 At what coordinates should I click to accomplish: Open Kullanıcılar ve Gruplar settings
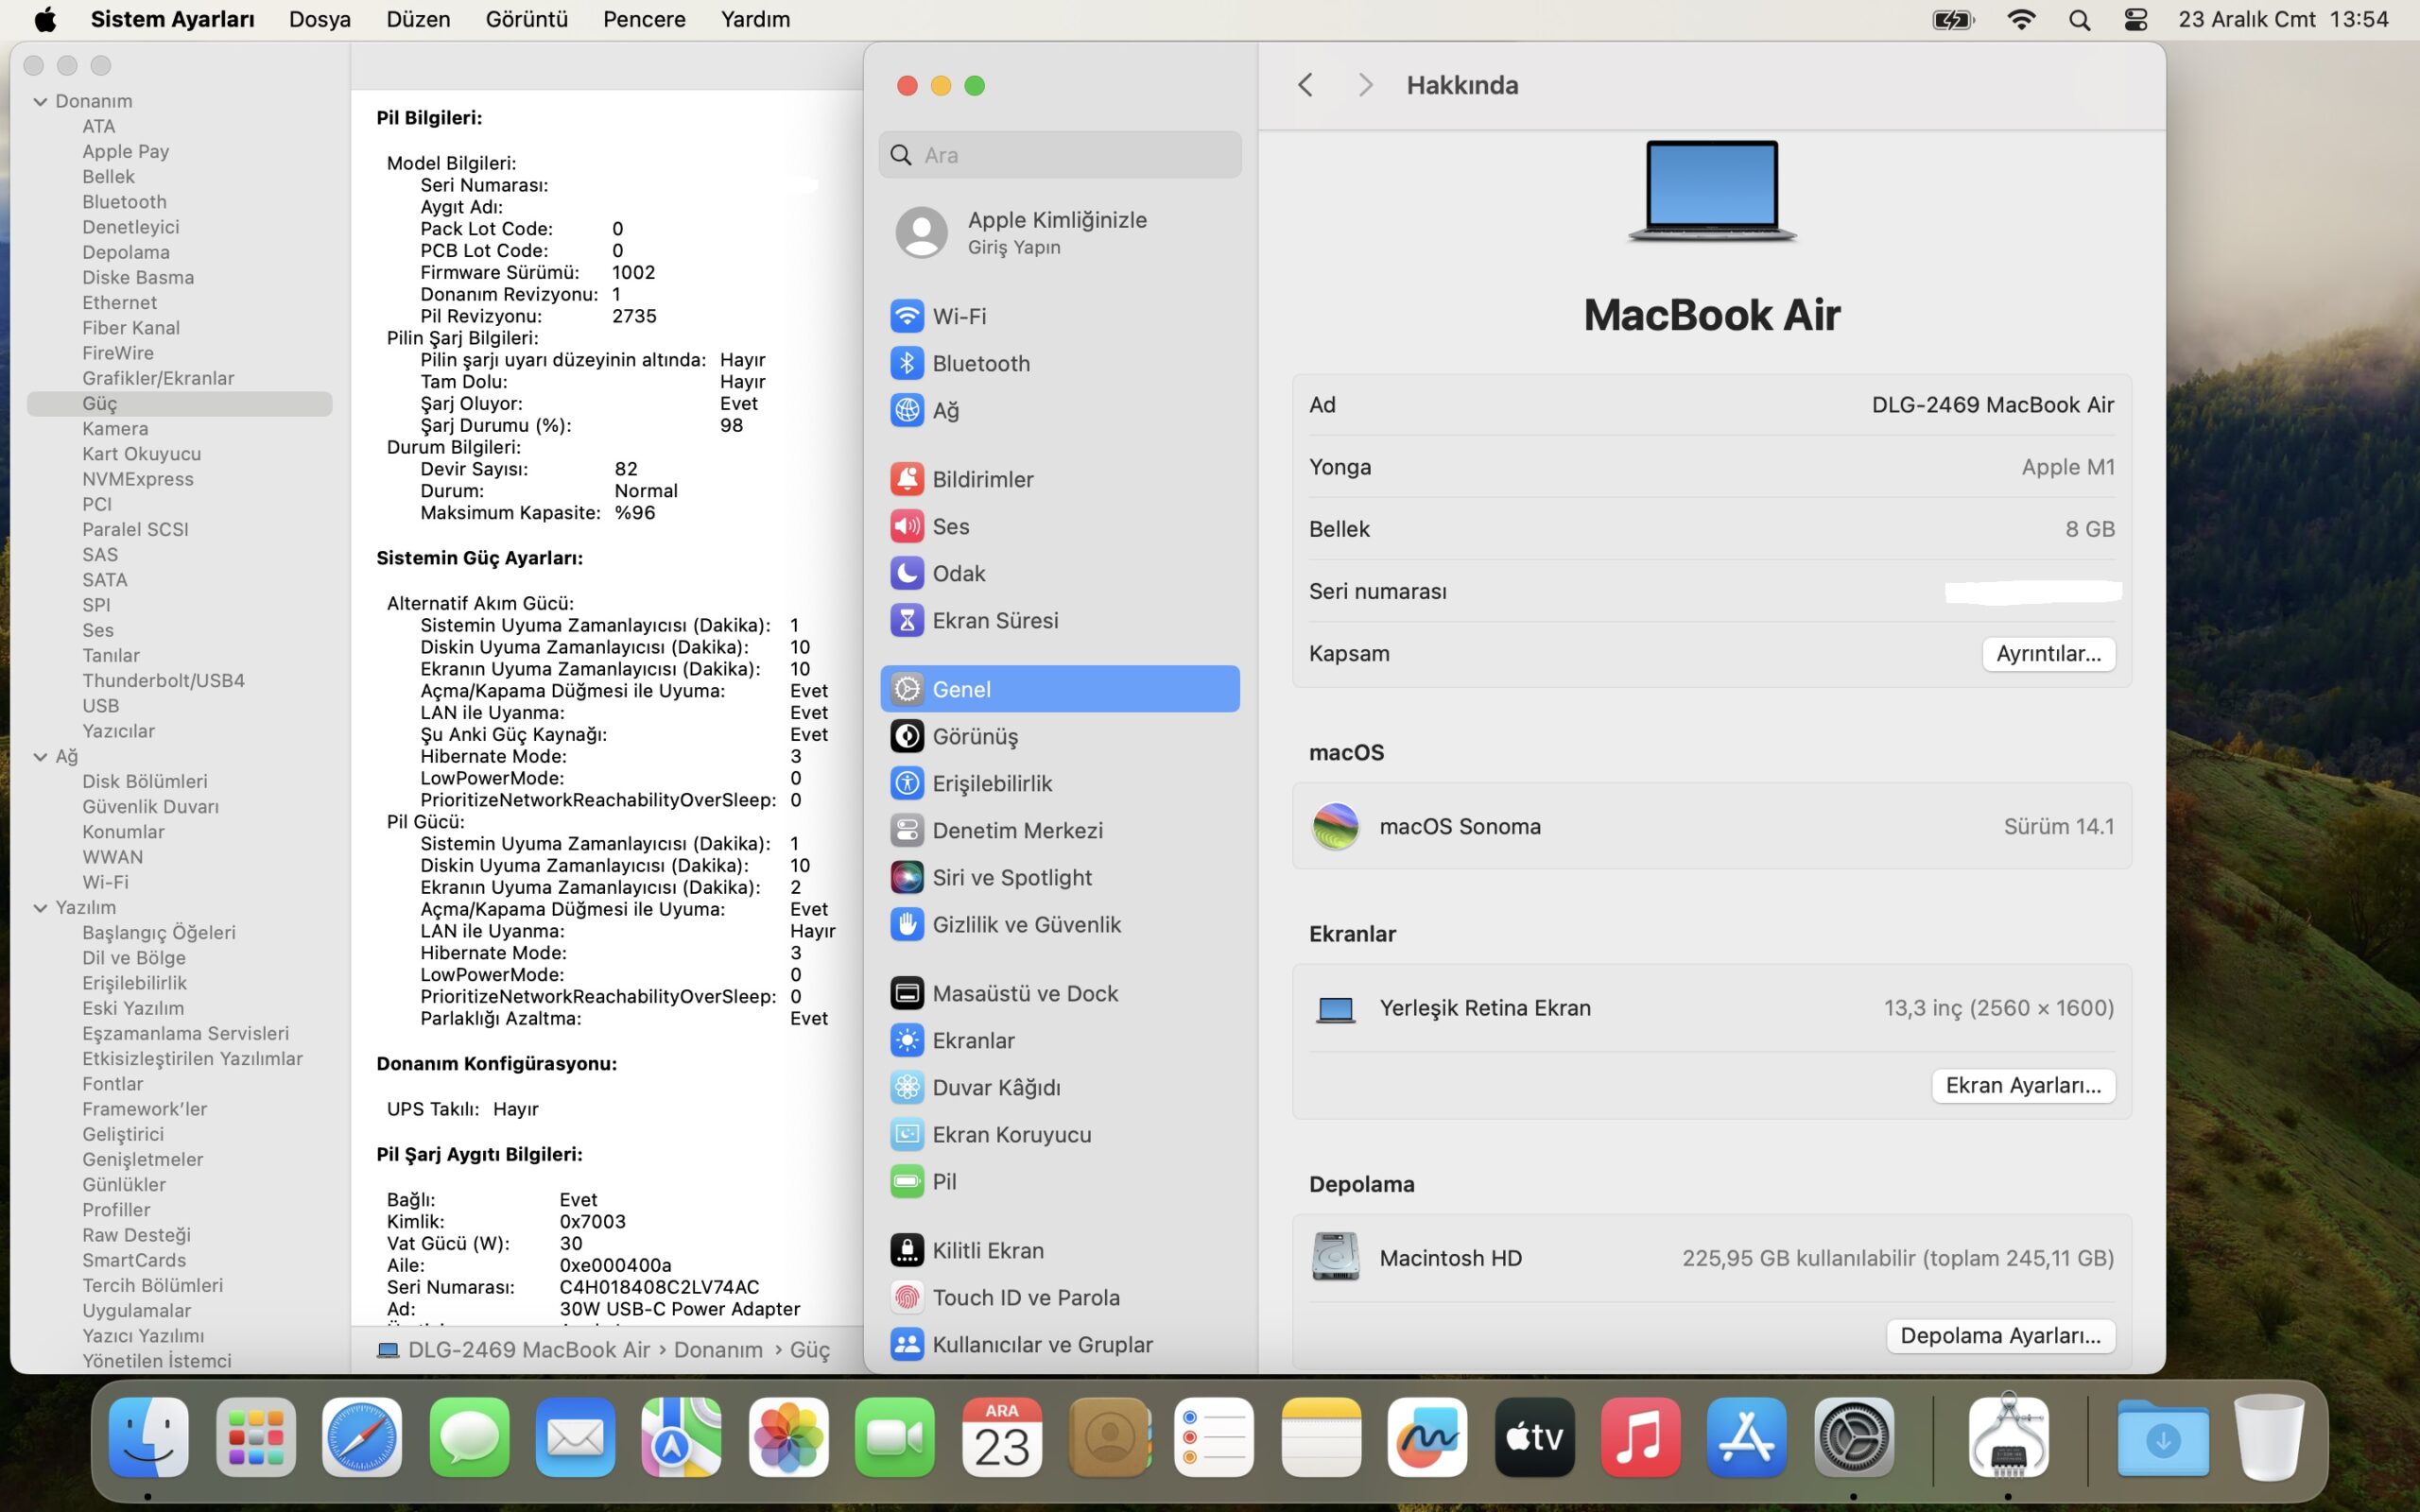click(x=1059, y=1344)
